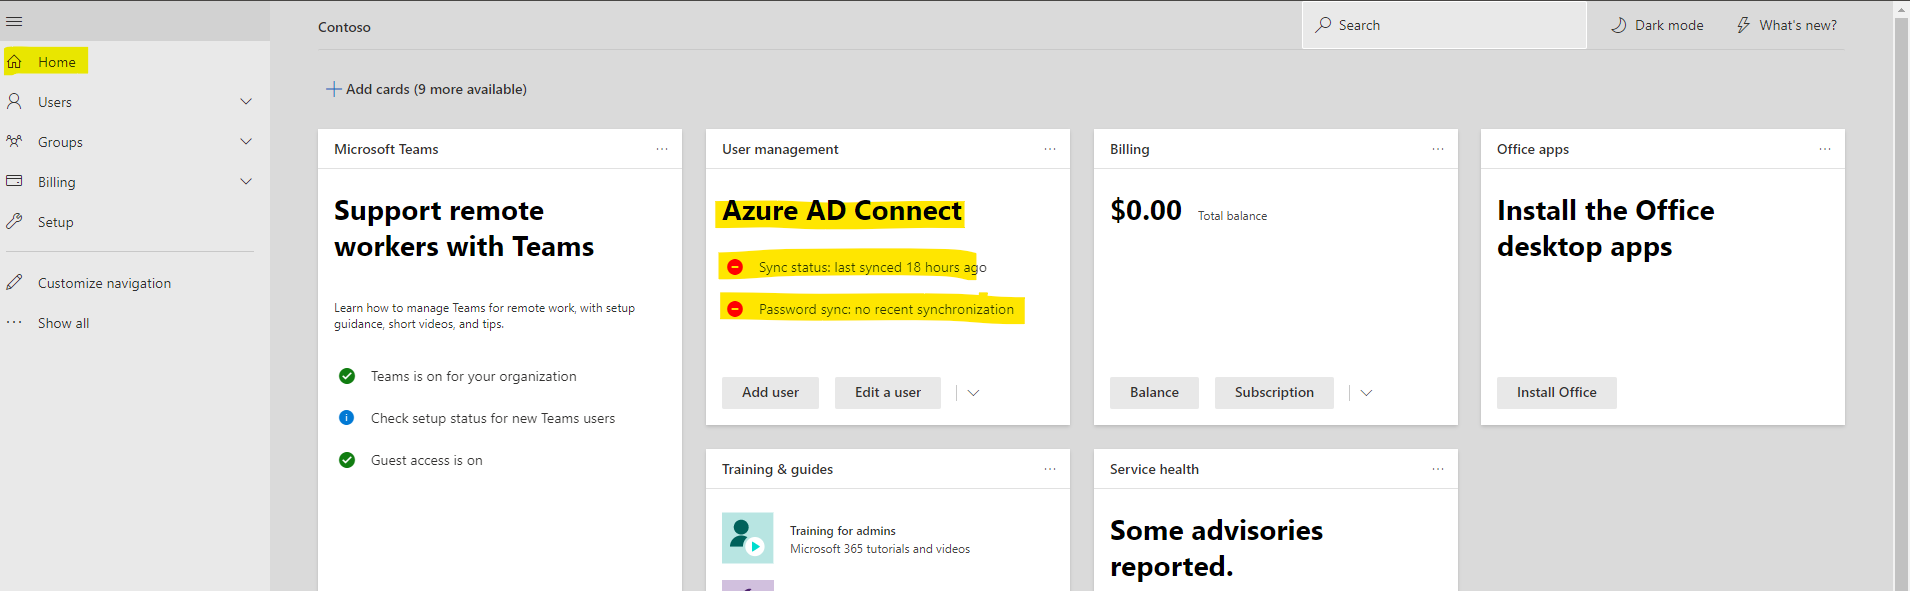Click the red Sync status error icon
This screenshot has width=1910, height=591.
click(735, 267)
